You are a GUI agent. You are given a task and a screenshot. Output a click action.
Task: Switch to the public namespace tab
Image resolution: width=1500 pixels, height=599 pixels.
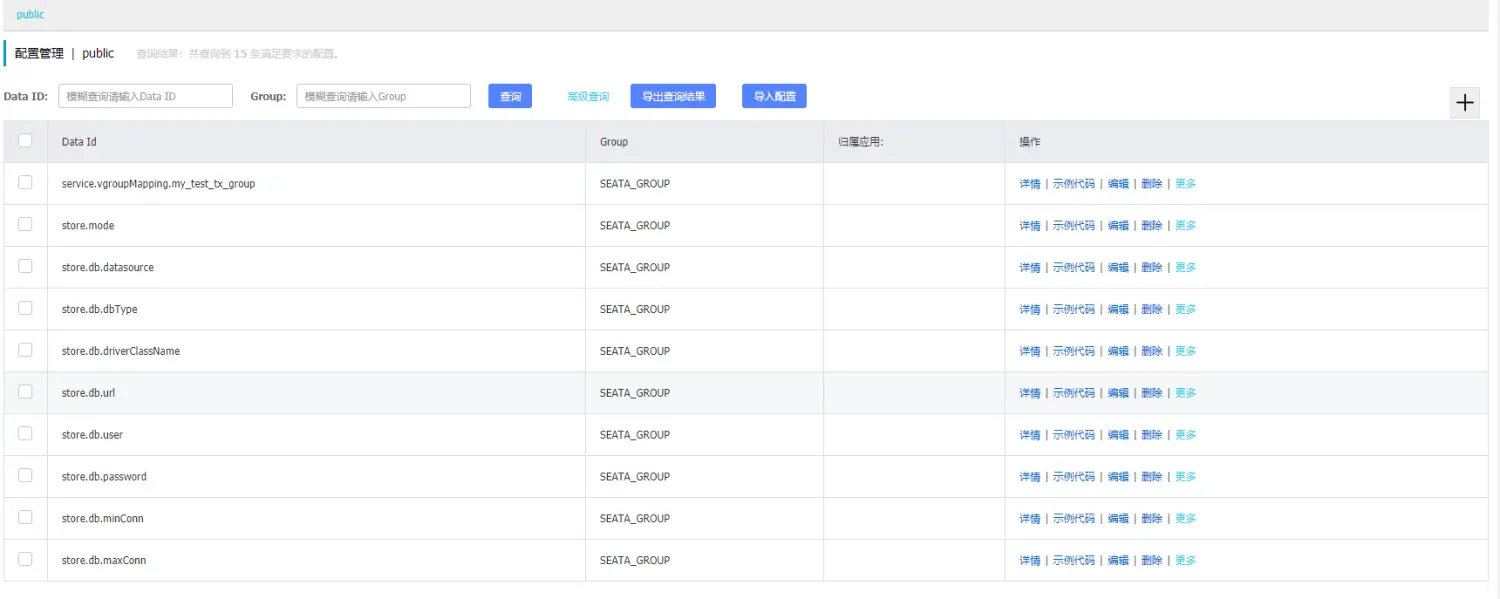coord(30,15)
